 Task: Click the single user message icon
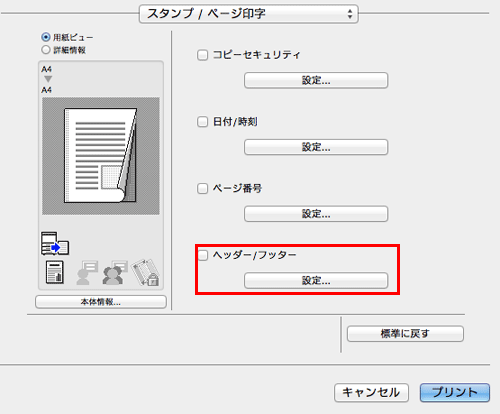pos(86,272)
